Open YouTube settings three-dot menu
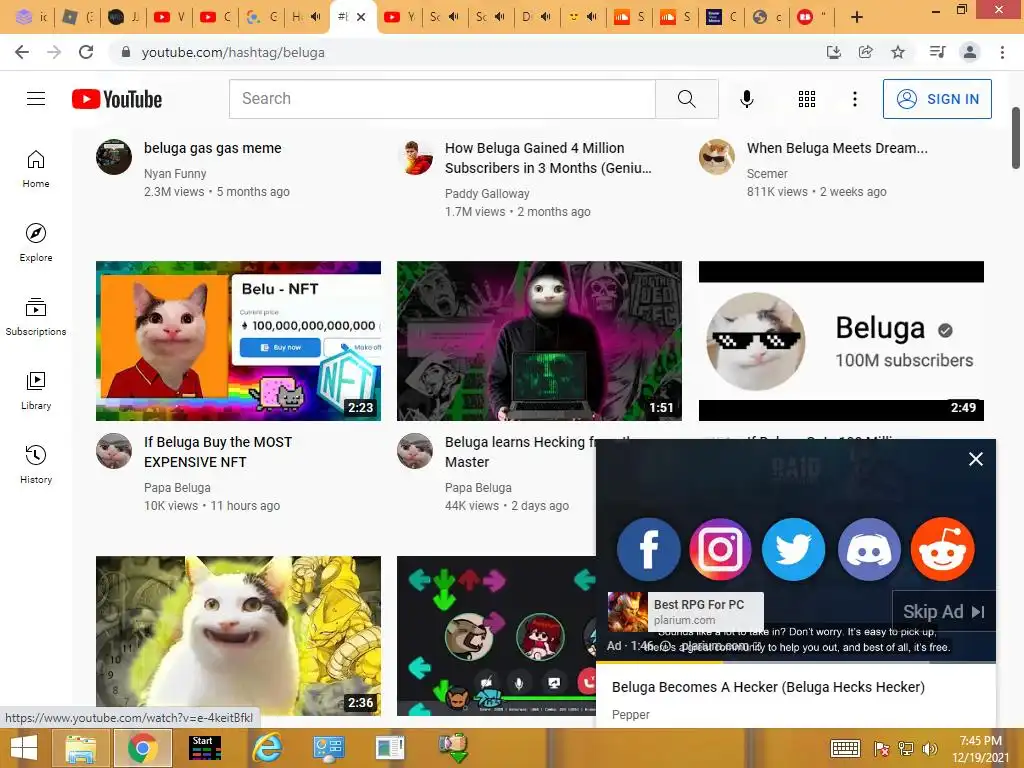This screenshot has height=768, width=1024. [854, 99]
